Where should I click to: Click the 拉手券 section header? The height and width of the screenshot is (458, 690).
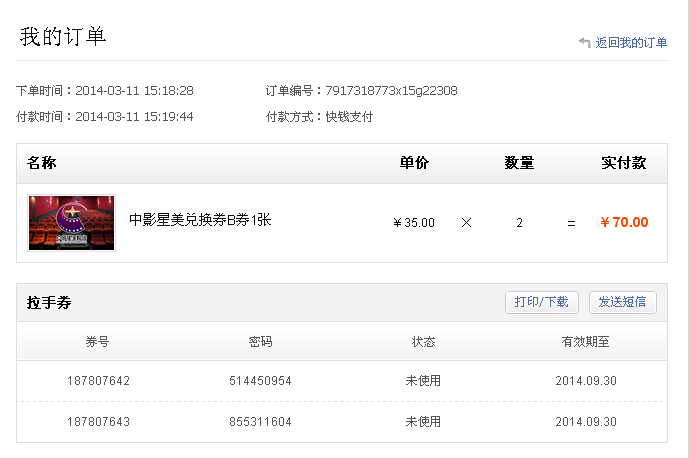click(49, 302)
